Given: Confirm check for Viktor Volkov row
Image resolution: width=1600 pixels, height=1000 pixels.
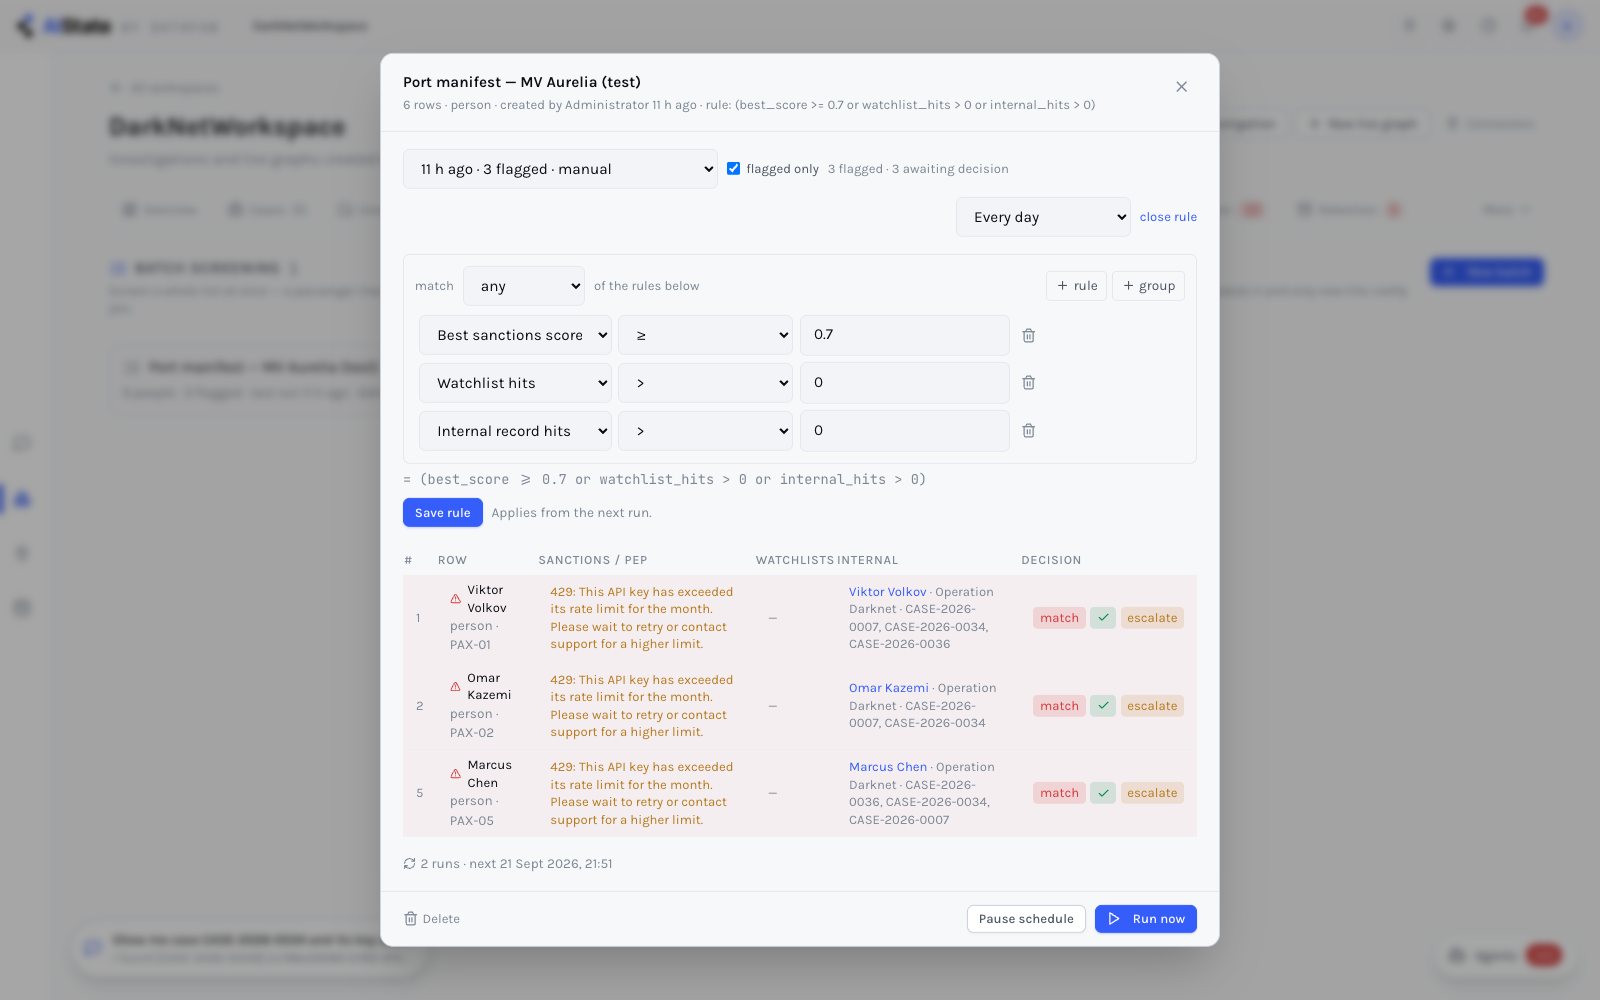Looking at the screenshot, I should [1103, 618].
